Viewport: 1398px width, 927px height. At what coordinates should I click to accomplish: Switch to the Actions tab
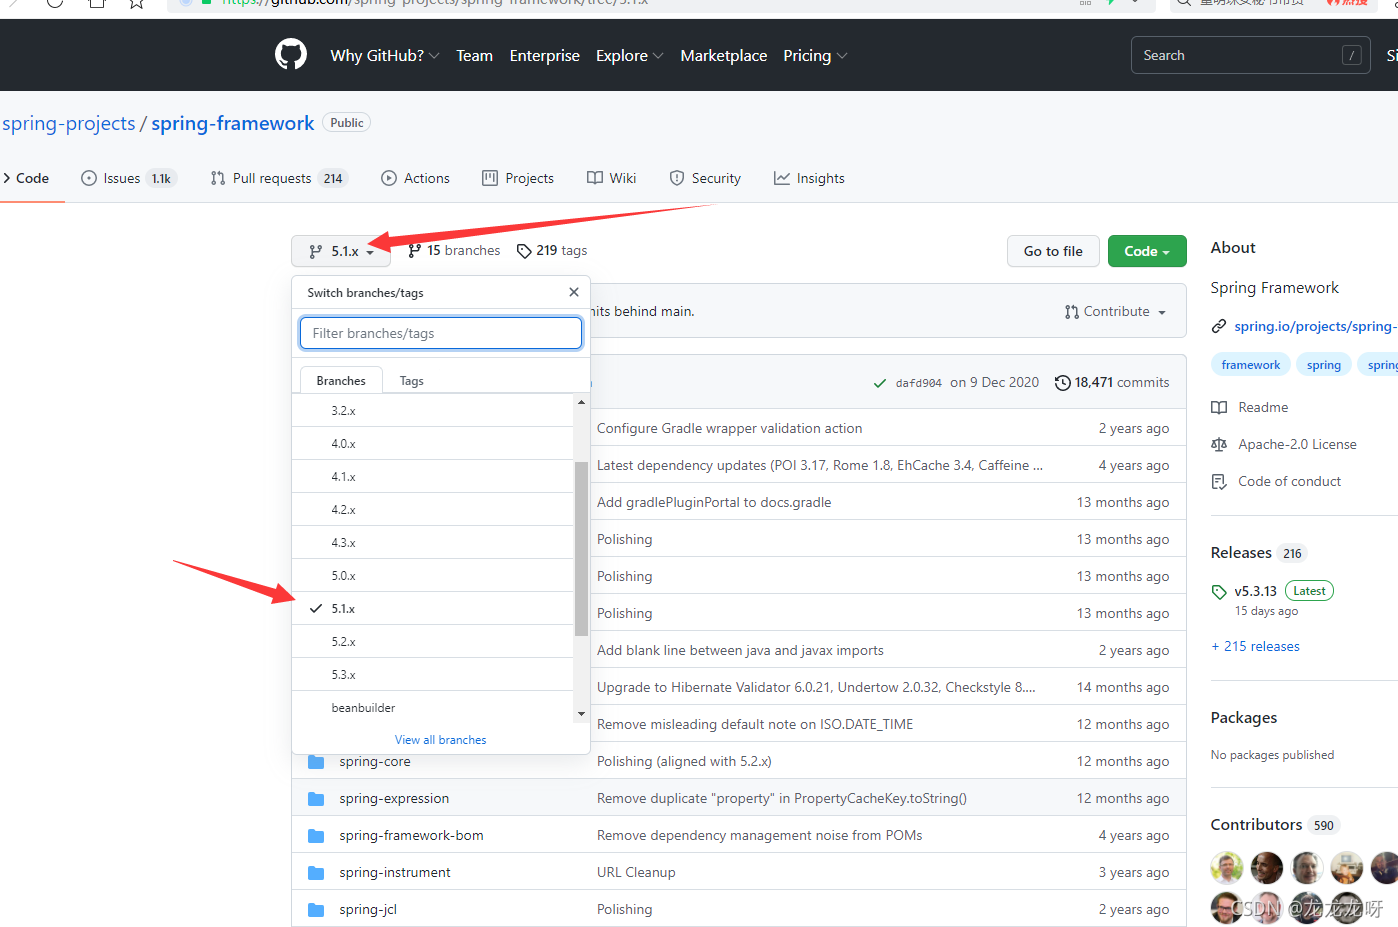coord(415,178)
